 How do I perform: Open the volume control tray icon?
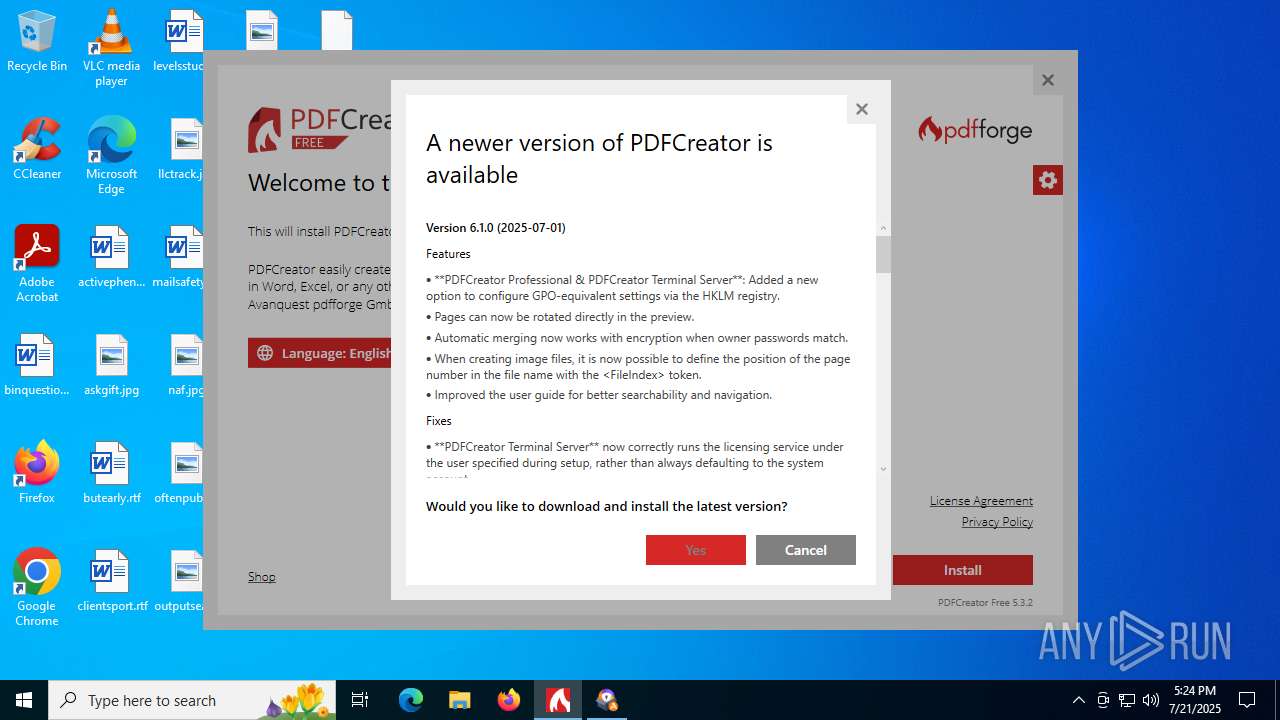click(x=1151, y=700)
